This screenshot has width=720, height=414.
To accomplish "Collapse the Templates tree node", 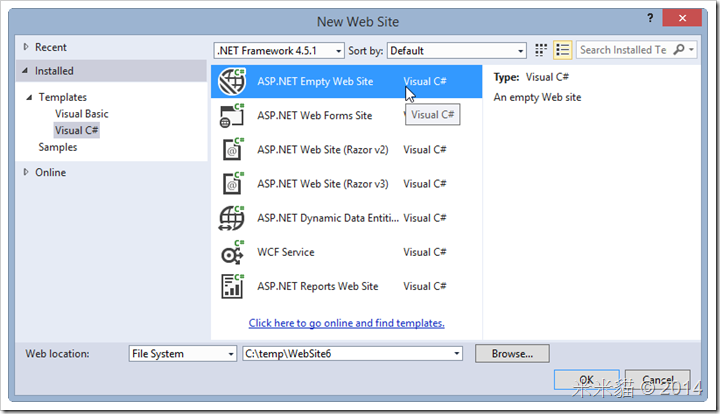I will pyautogui.click(x=29, y=97).
